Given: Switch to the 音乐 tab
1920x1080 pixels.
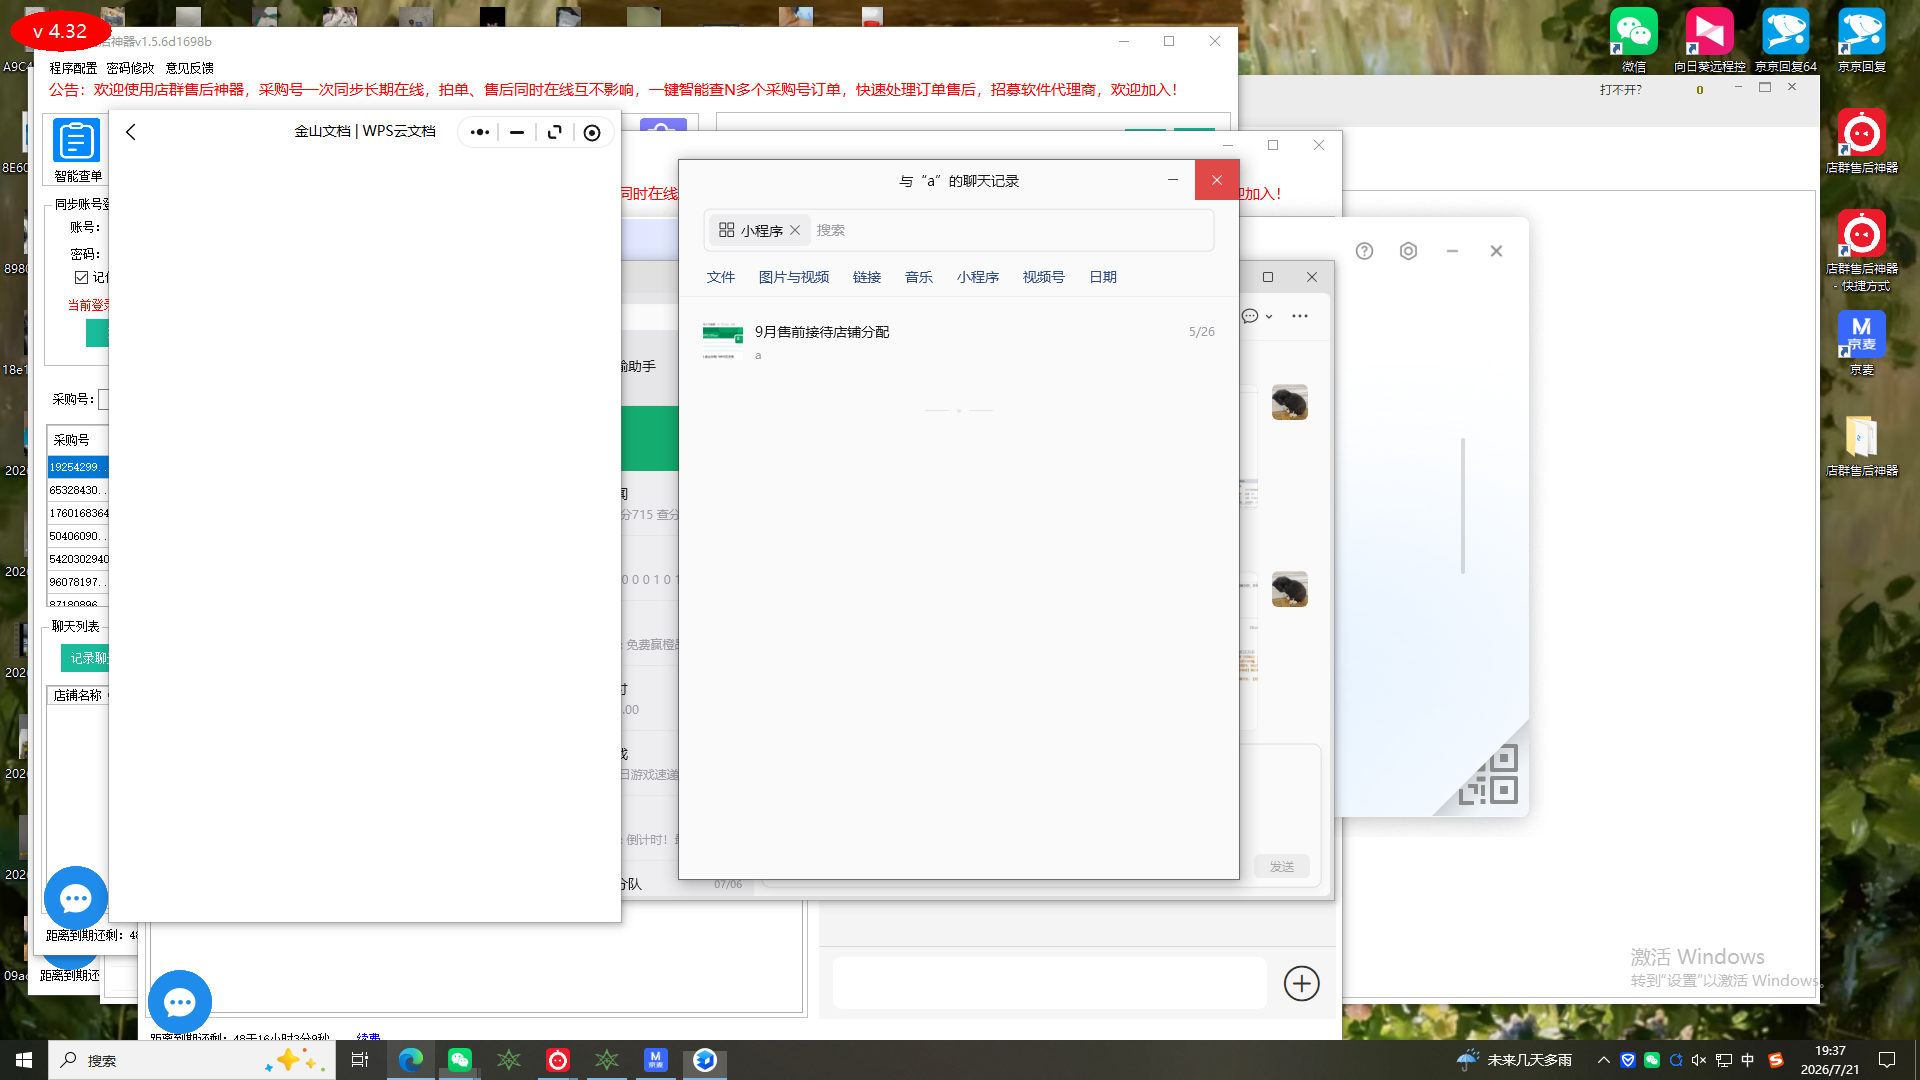Looking at the screenshot, I should [x=919, y=277].
